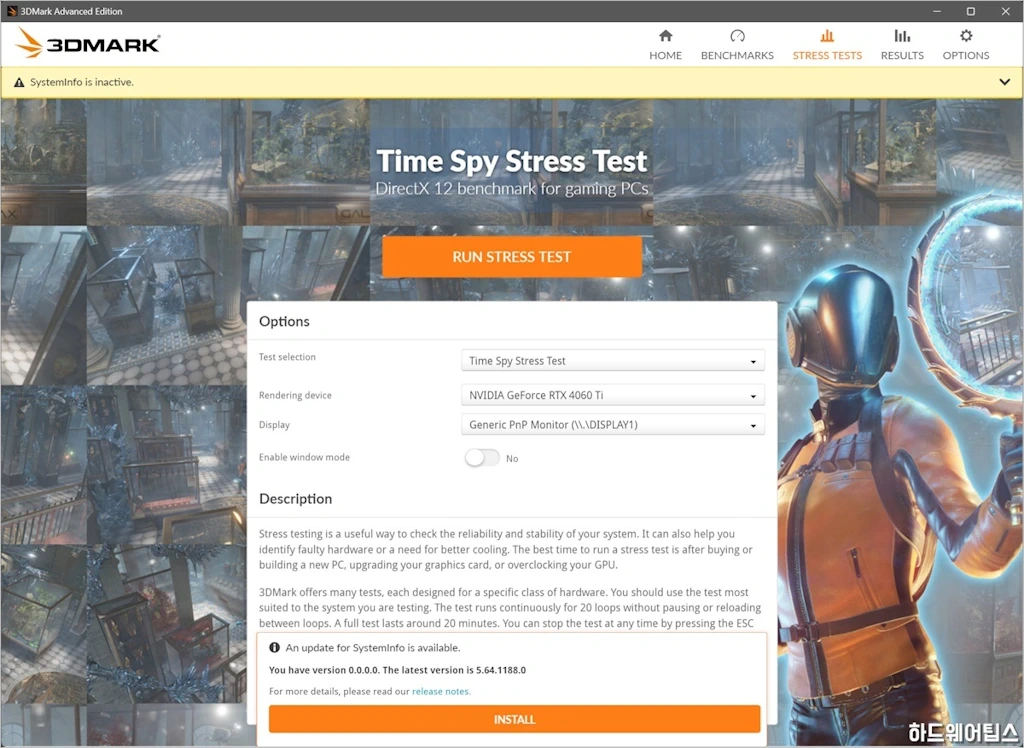Switch to the BENCHMARKS tab
The image size is (1024, 748).
point(737,44)
